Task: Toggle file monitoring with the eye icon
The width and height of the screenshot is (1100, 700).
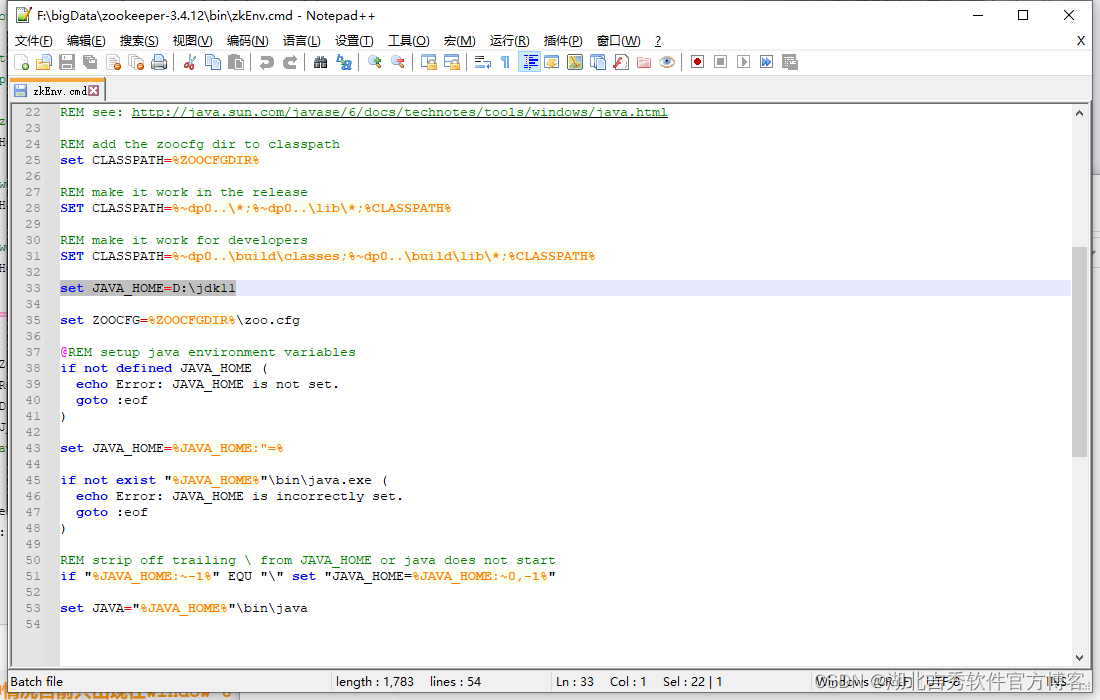Action: pyautogui.click(x=666, y=62)
